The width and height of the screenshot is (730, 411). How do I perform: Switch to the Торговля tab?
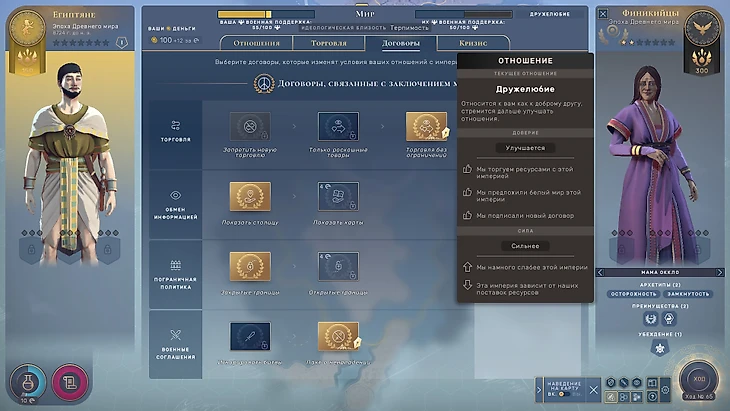(328, 43)
